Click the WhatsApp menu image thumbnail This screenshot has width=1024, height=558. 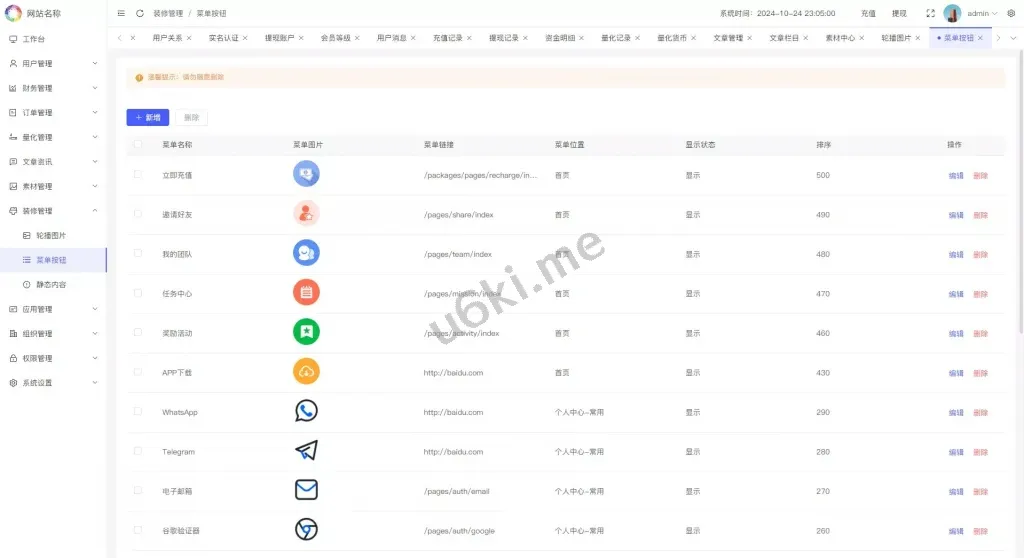pos(306,411)
